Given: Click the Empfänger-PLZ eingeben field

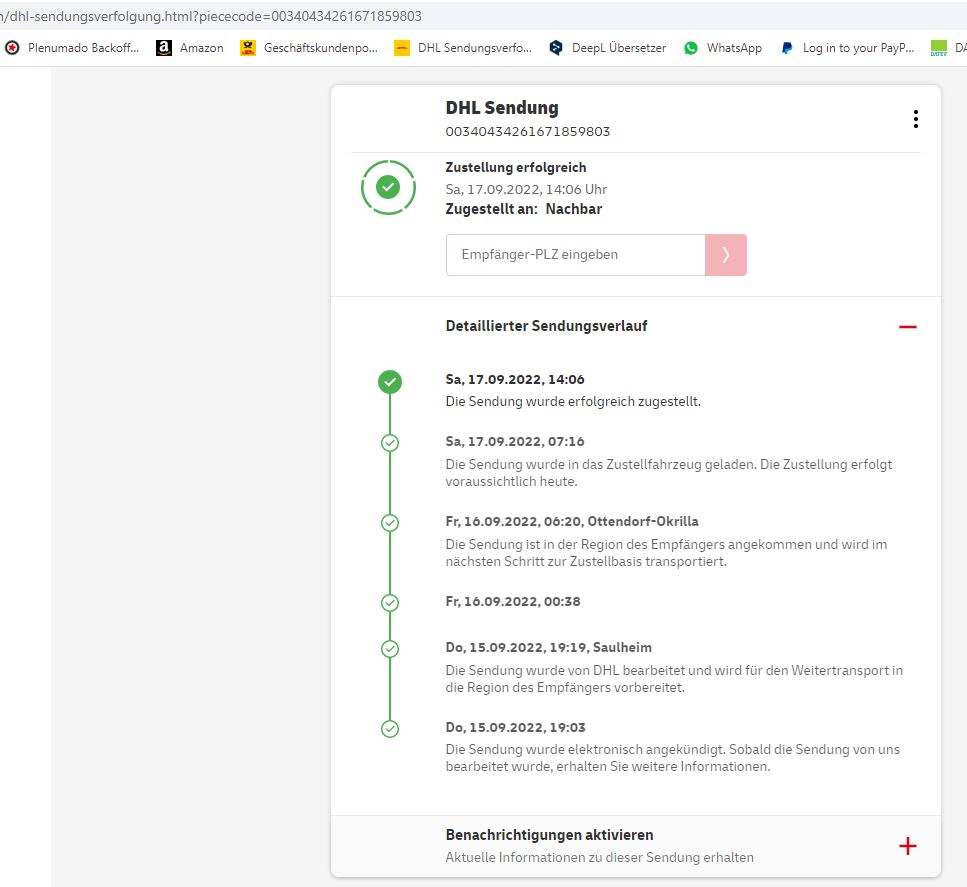Looking at the screenshot, I should [x=575, y=255].
